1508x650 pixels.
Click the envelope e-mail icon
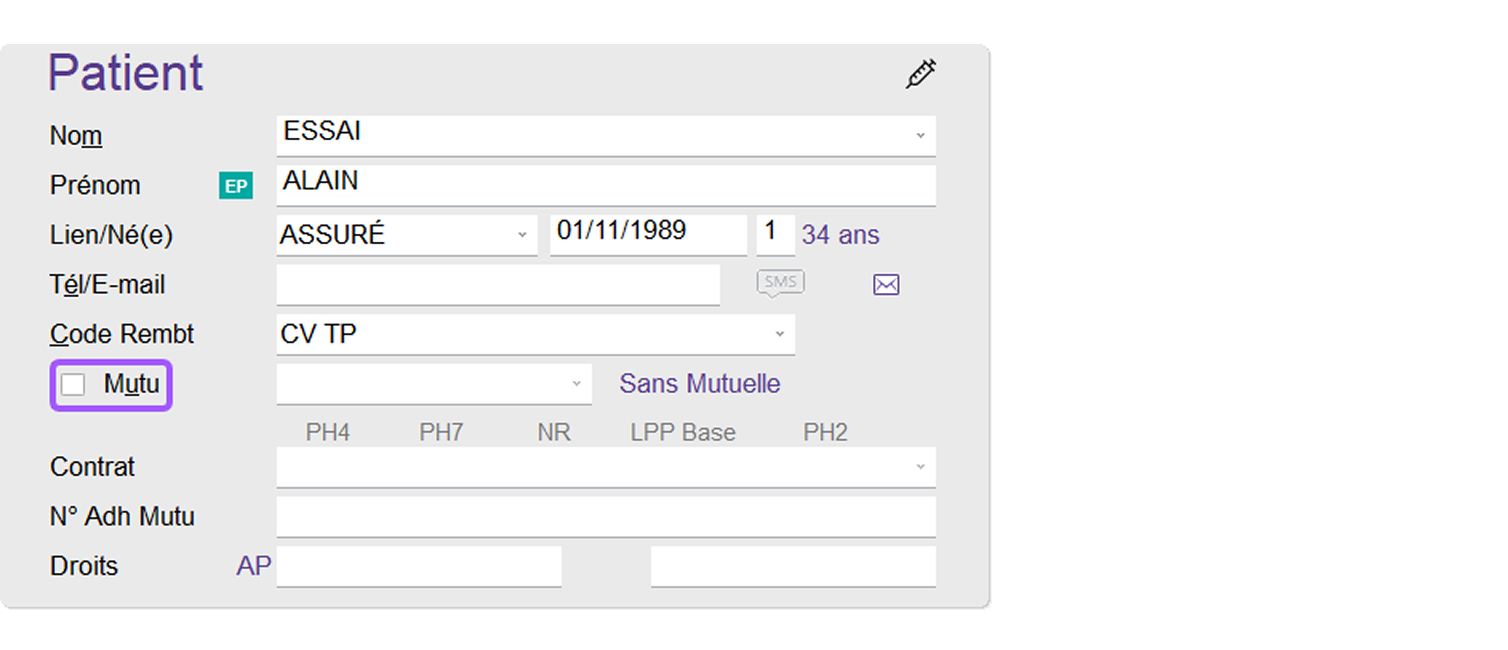[886, 285]
